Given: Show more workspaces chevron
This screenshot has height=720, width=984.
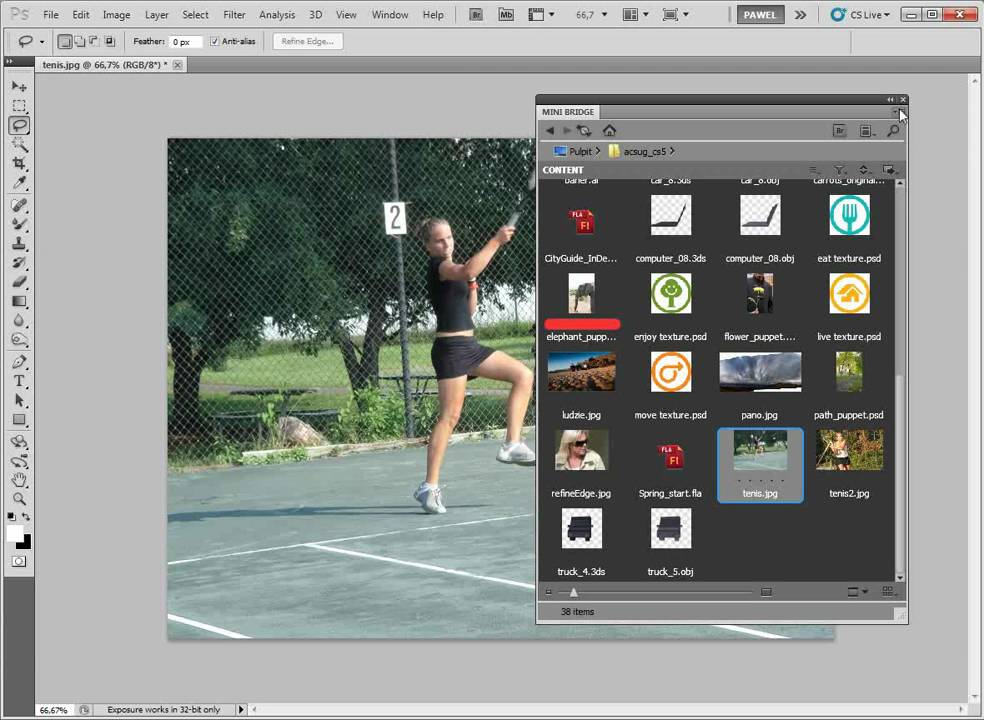Looking at the screenshot, I should 800,14.
